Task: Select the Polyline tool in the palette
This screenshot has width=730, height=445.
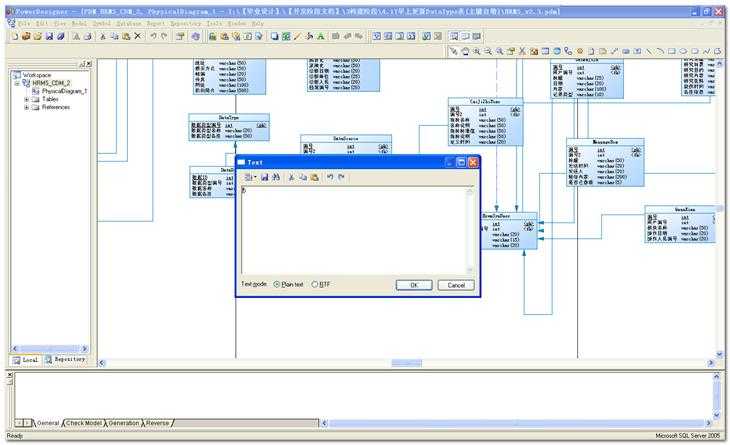Action: (706, 51)
